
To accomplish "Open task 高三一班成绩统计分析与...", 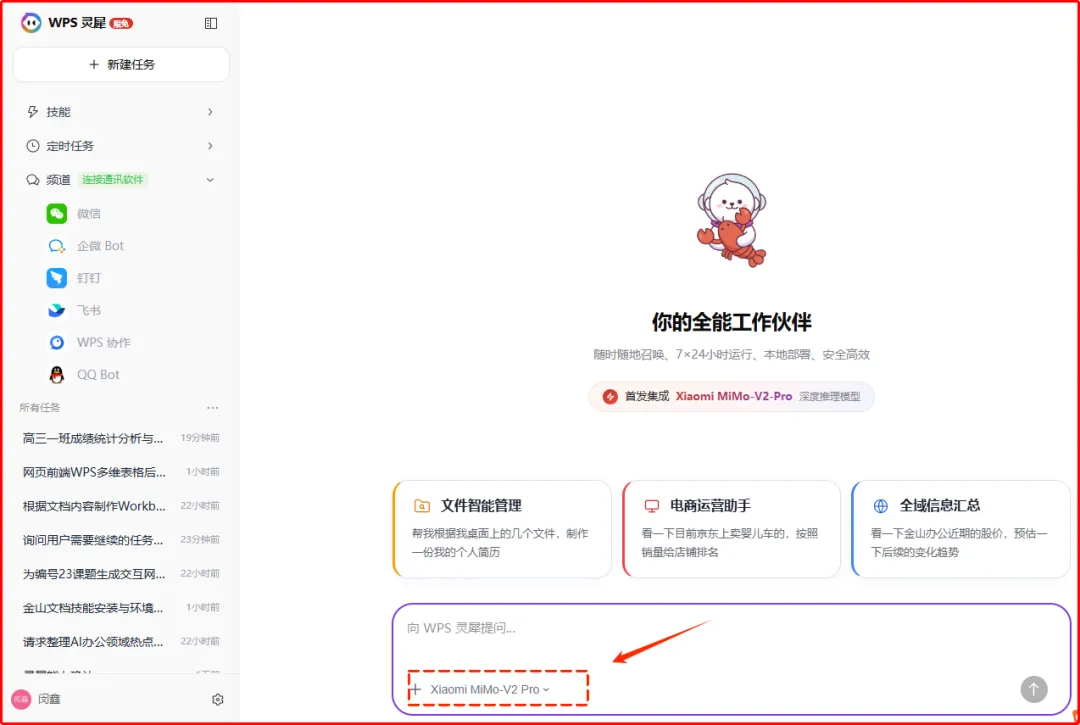I will coord(121,438).
